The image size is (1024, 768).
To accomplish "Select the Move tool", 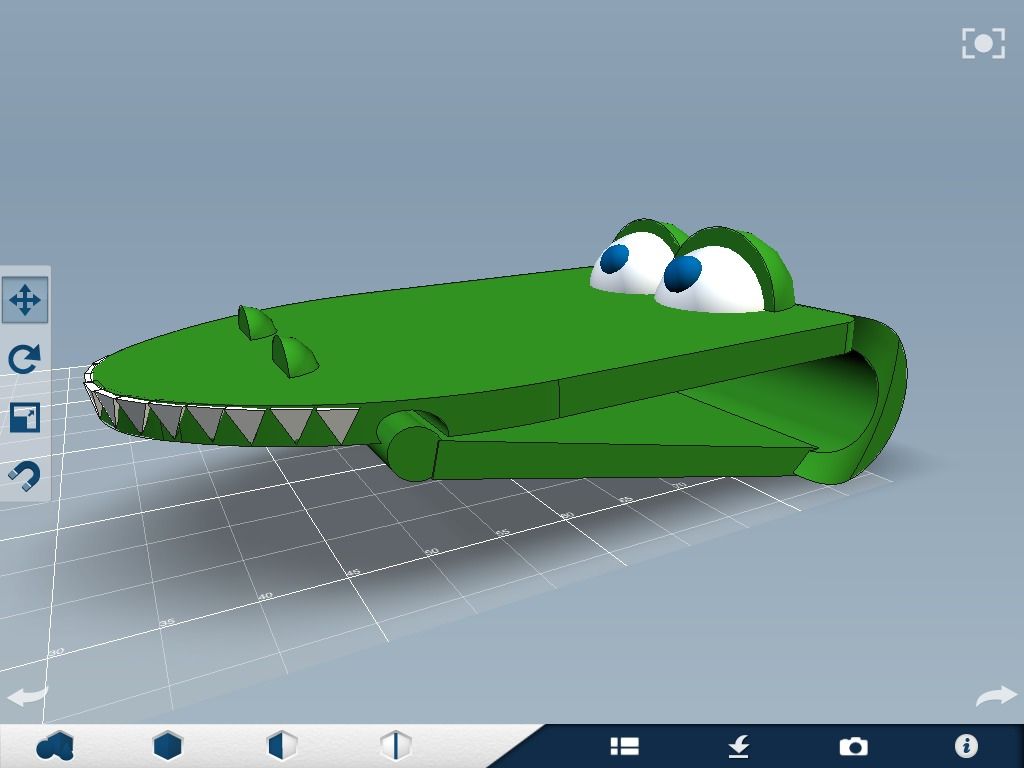I will click(x=27, y=298).
